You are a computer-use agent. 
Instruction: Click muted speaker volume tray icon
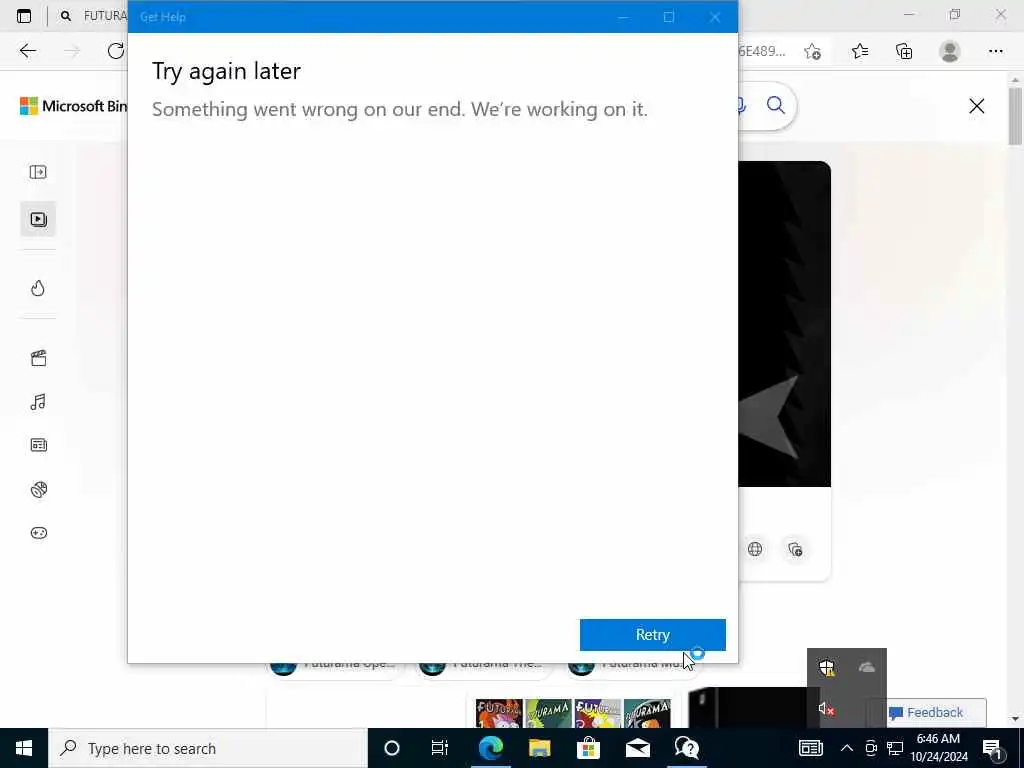point(826,709)
